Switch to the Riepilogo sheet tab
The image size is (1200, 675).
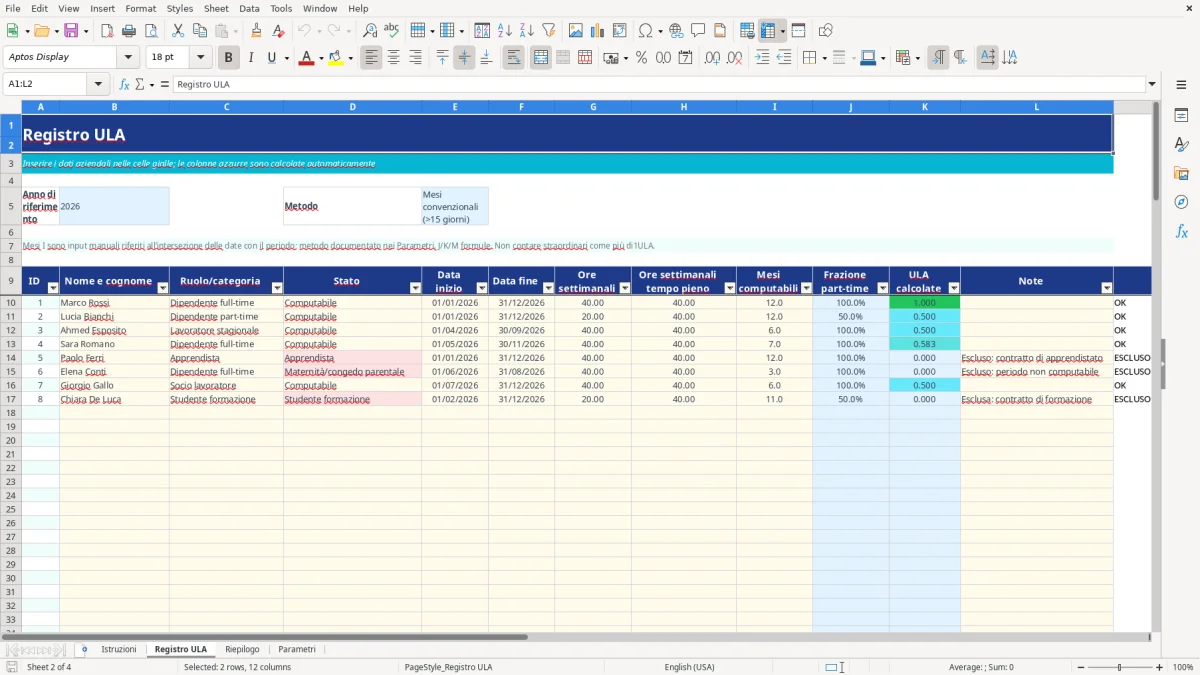[242, 649]
